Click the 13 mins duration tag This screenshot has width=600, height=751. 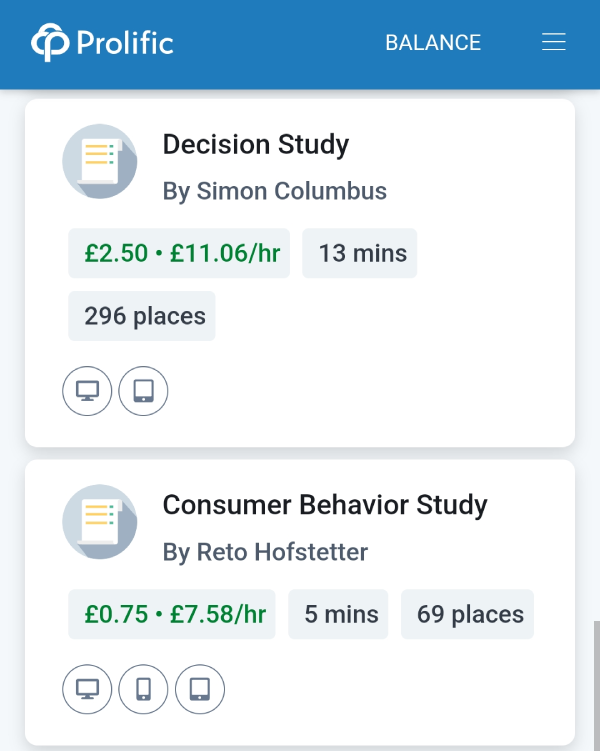click(x=360, y=254)
